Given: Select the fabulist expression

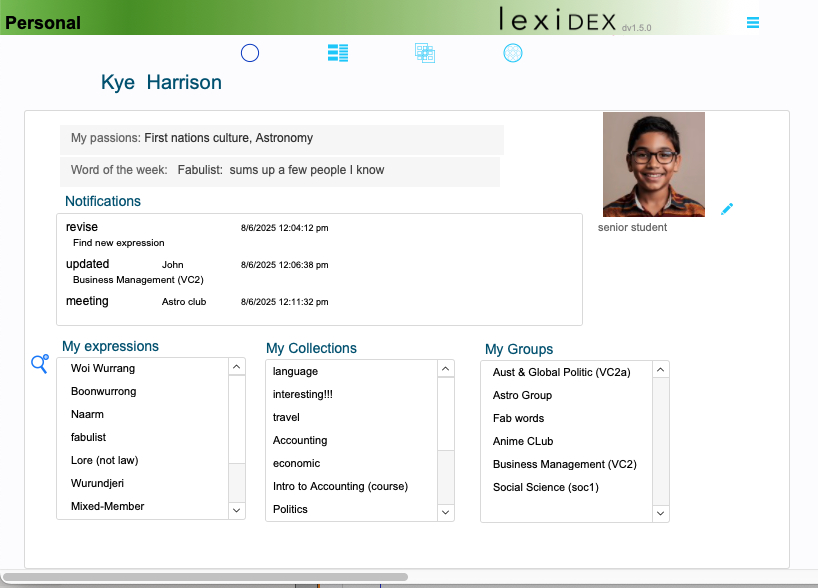Looking at the screenshot, I should click(x=88, y=437).
